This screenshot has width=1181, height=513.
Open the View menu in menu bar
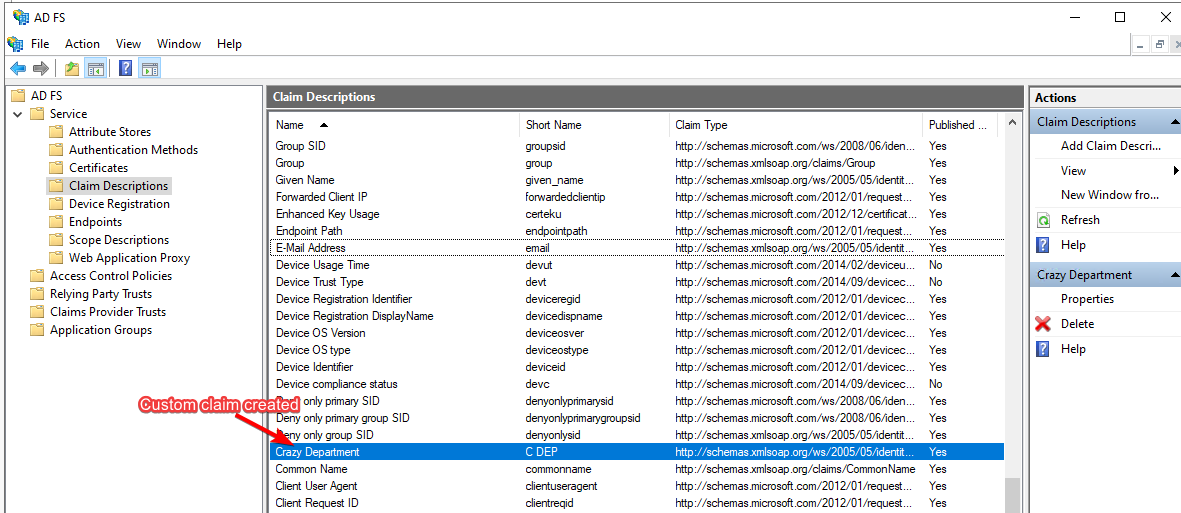point(128,44)
